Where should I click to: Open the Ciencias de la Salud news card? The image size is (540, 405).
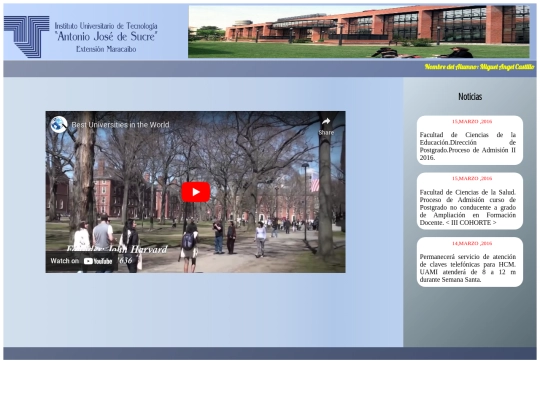point(469,201)
